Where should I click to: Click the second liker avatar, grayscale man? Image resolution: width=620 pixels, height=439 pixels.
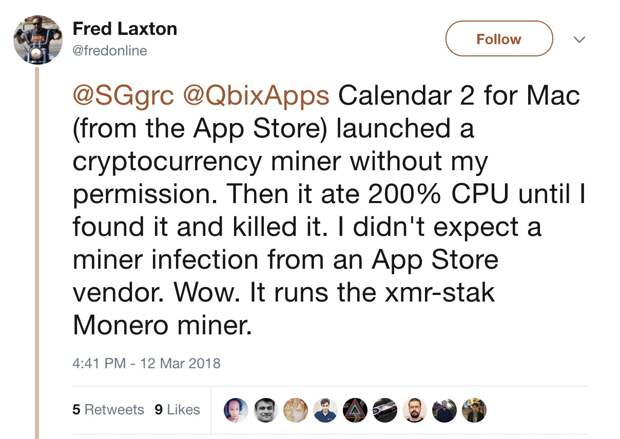tap(265, 410)
